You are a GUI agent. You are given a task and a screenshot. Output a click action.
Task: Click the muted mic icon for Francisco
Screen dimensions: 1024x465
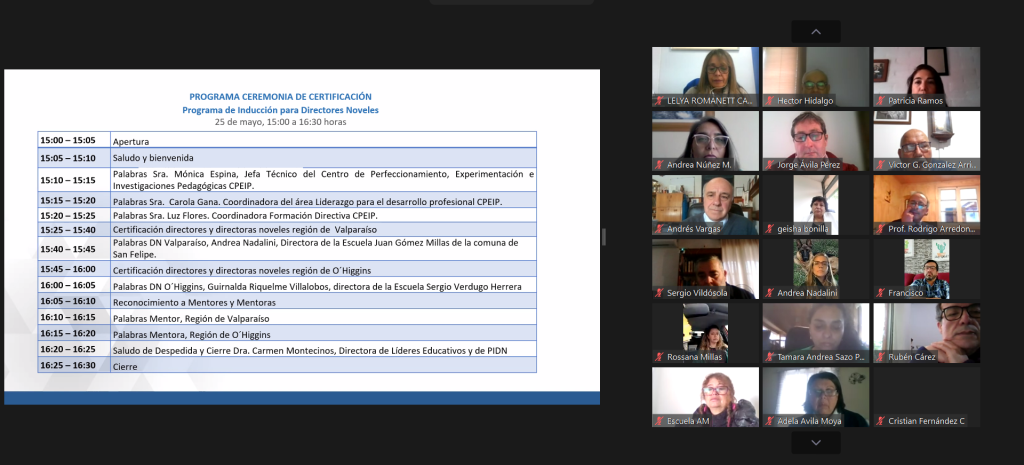pos(880,293)
